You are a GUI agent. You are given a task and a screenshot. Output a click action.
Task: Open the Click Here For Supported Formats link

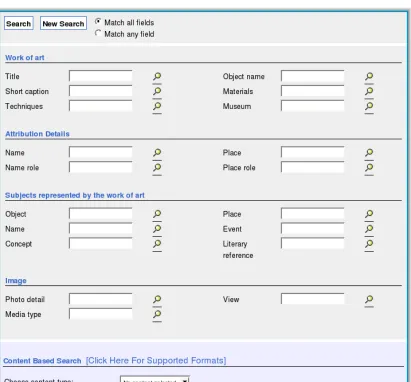click(156, 361)
